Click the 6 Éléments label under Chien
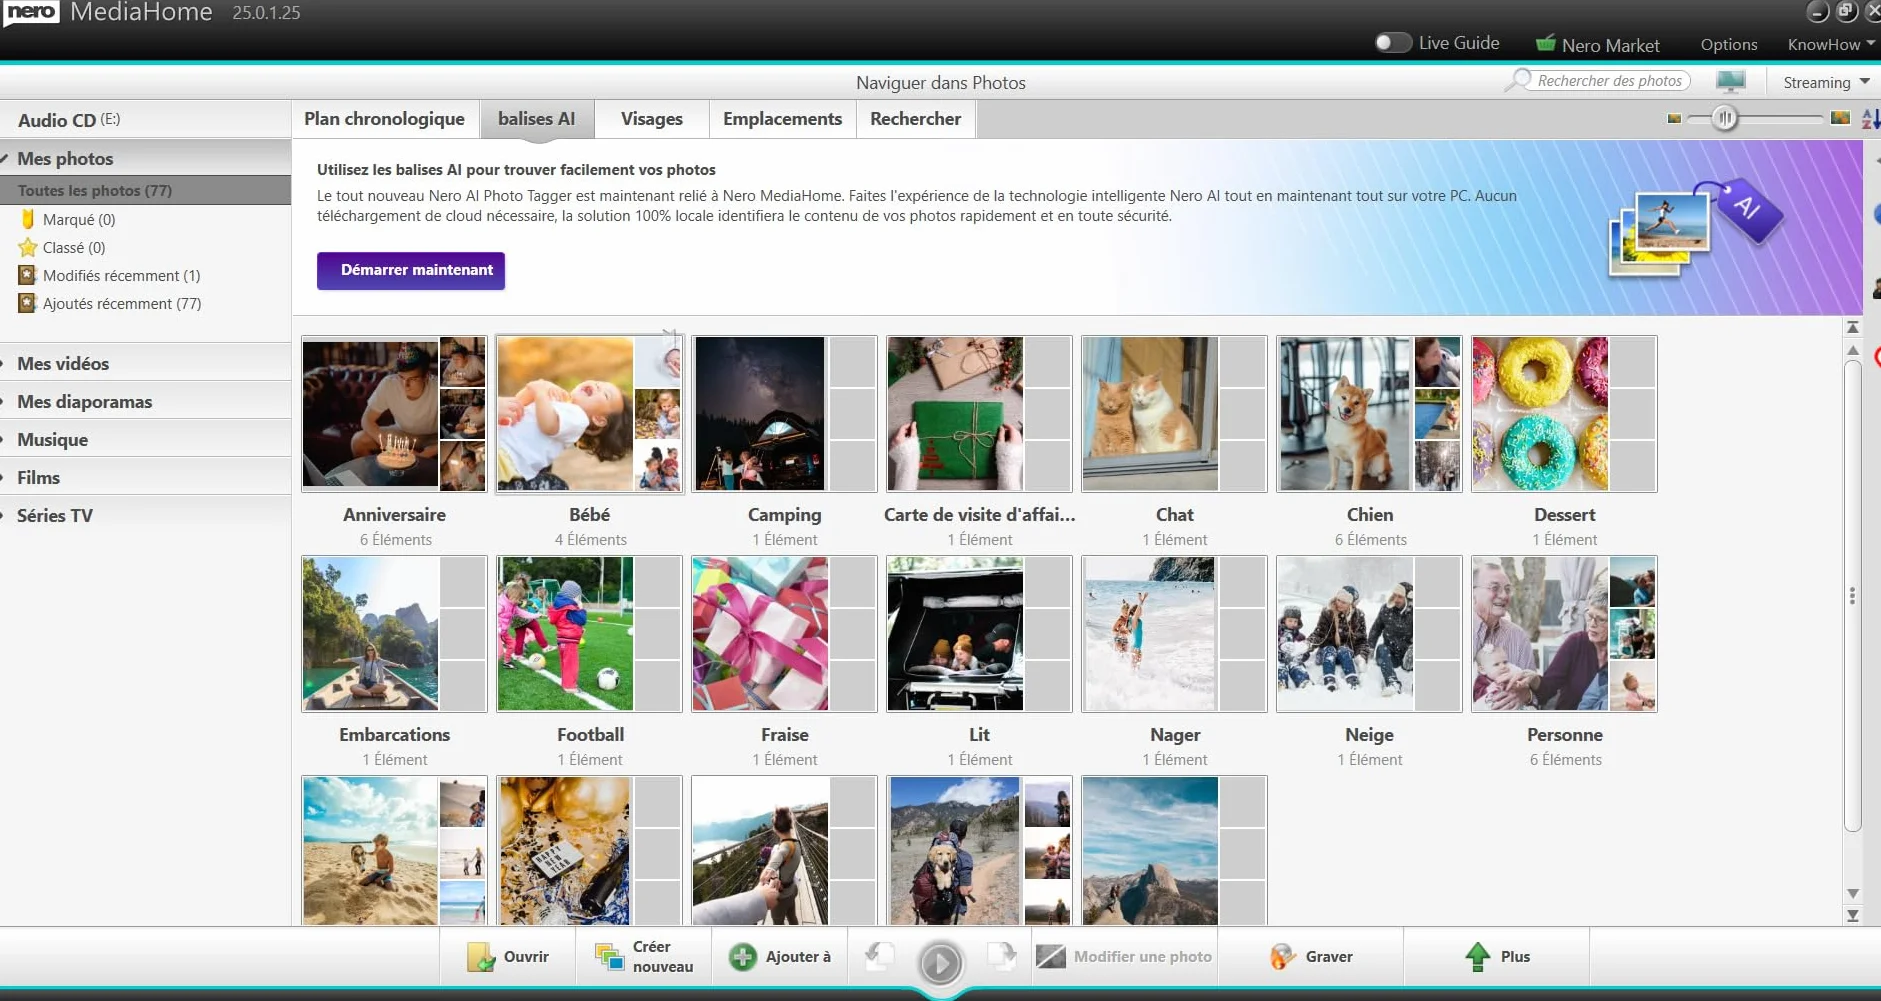This screenshot has width=1881, height=1001. (x=1370, y=540)
